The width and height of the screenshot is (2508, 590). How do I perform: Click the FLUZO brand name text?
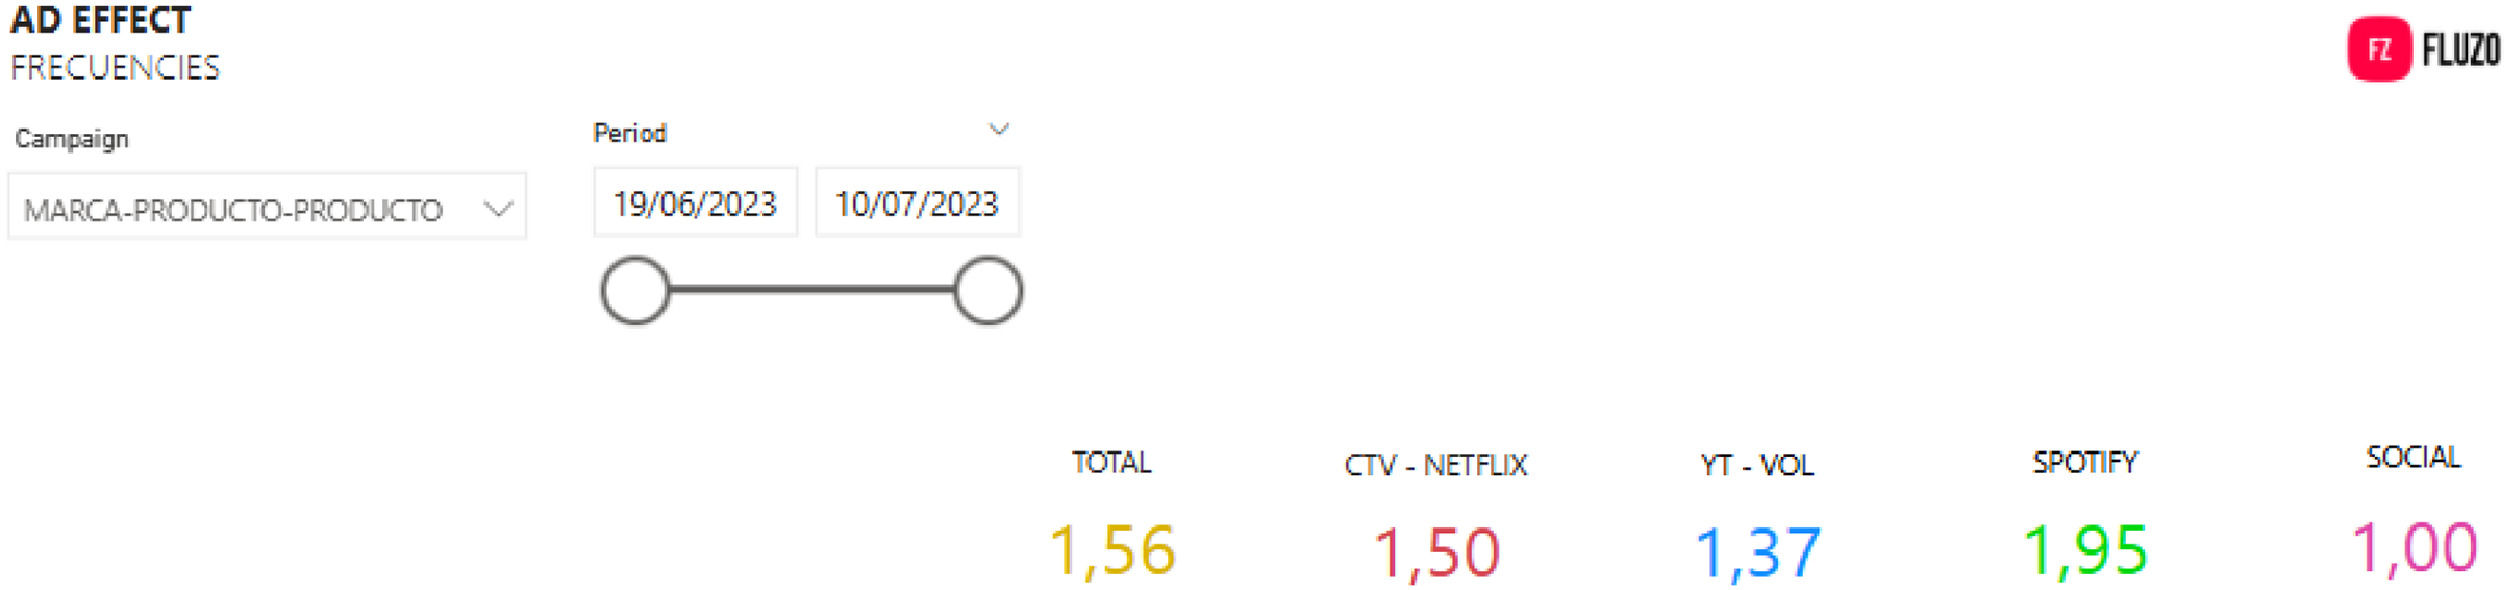click(2460, 50)
